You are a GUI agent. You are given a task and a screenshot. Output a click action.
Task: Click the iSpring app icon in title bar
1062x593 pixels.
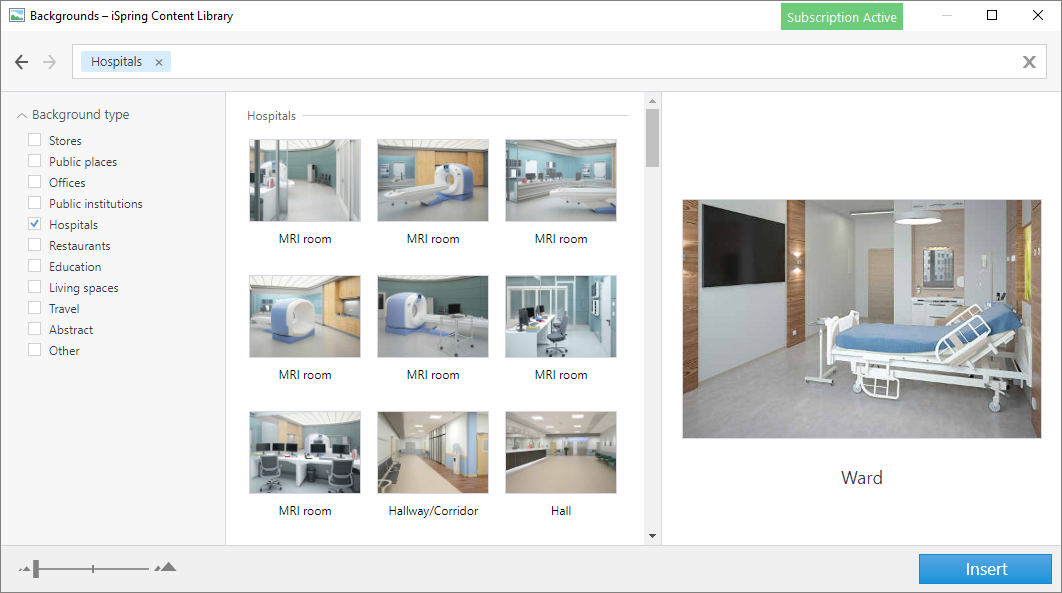[16, 16]
